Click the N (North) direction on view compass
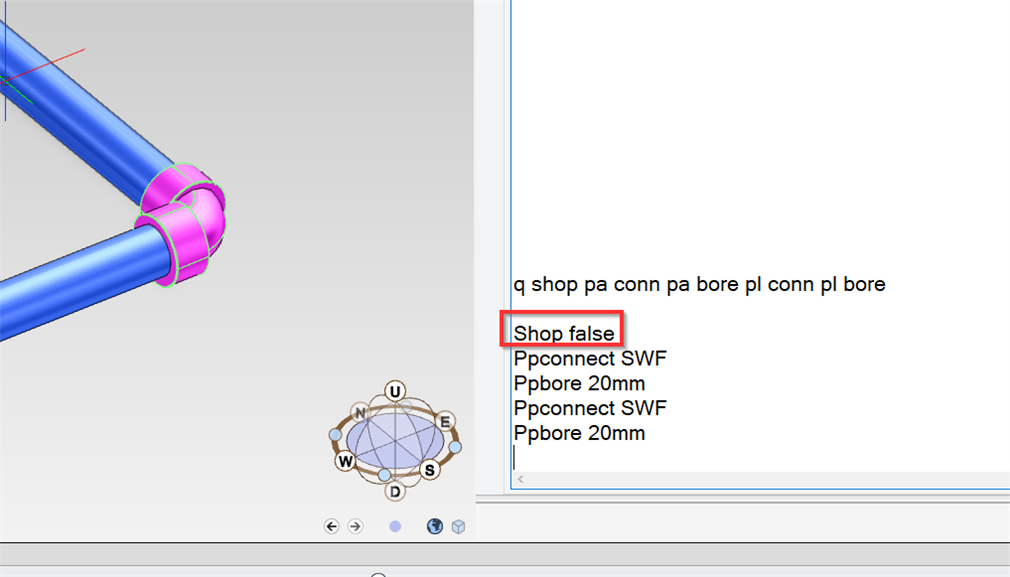1010x577 pixels. click(x=360, y=413)
